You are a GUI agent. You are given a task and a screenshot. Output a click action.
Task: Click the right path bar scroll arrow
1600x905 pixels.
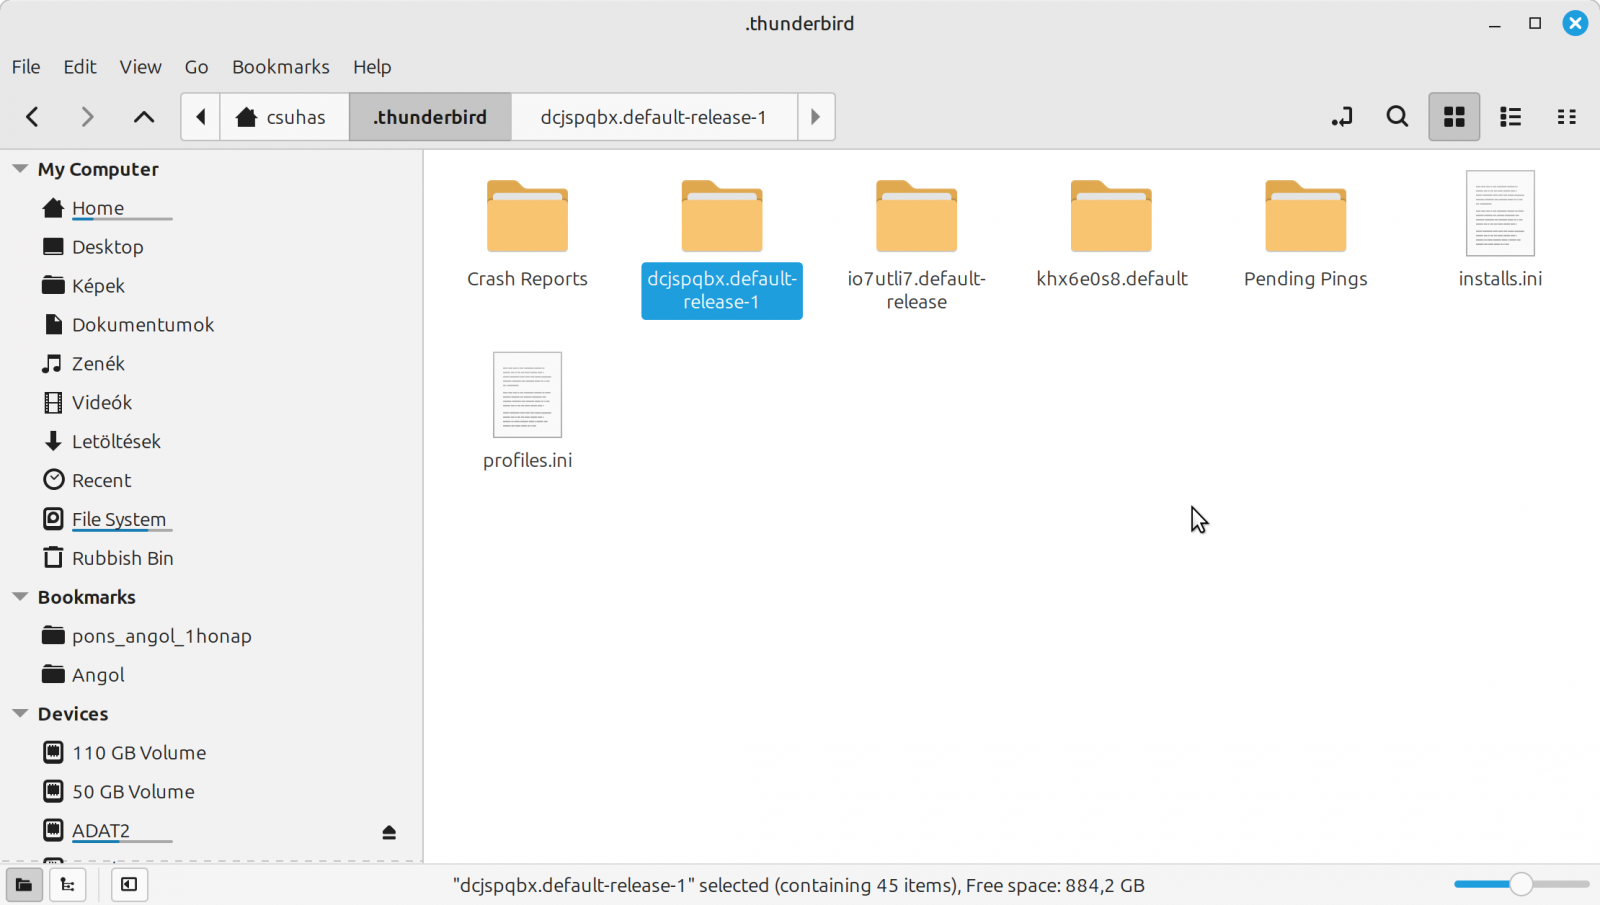(x=816, y=117)
